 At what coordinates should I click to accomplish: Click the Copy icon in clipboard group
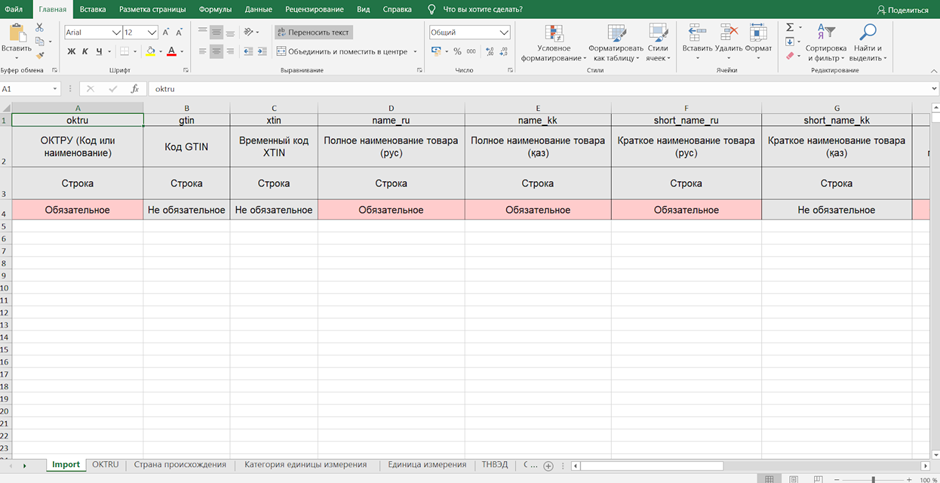coord(40,41)
